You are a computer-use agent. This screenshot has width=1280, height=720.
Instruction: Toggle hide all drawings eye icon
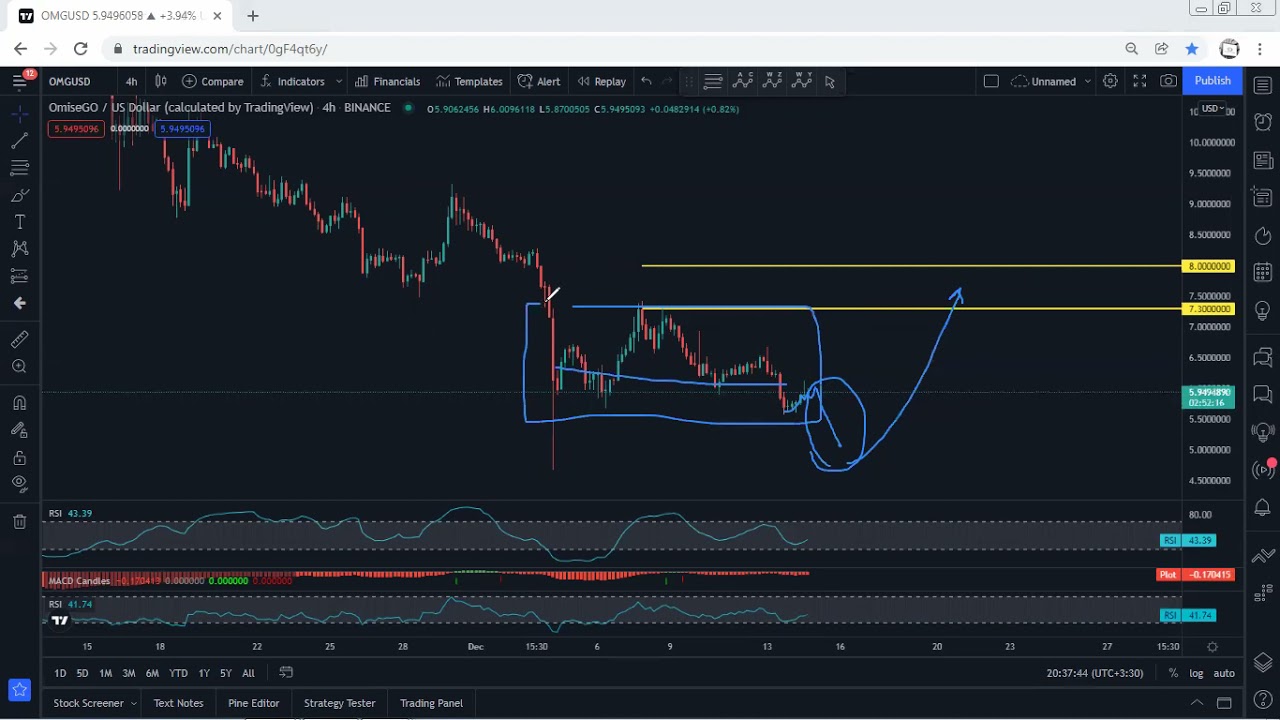(19, 484)
